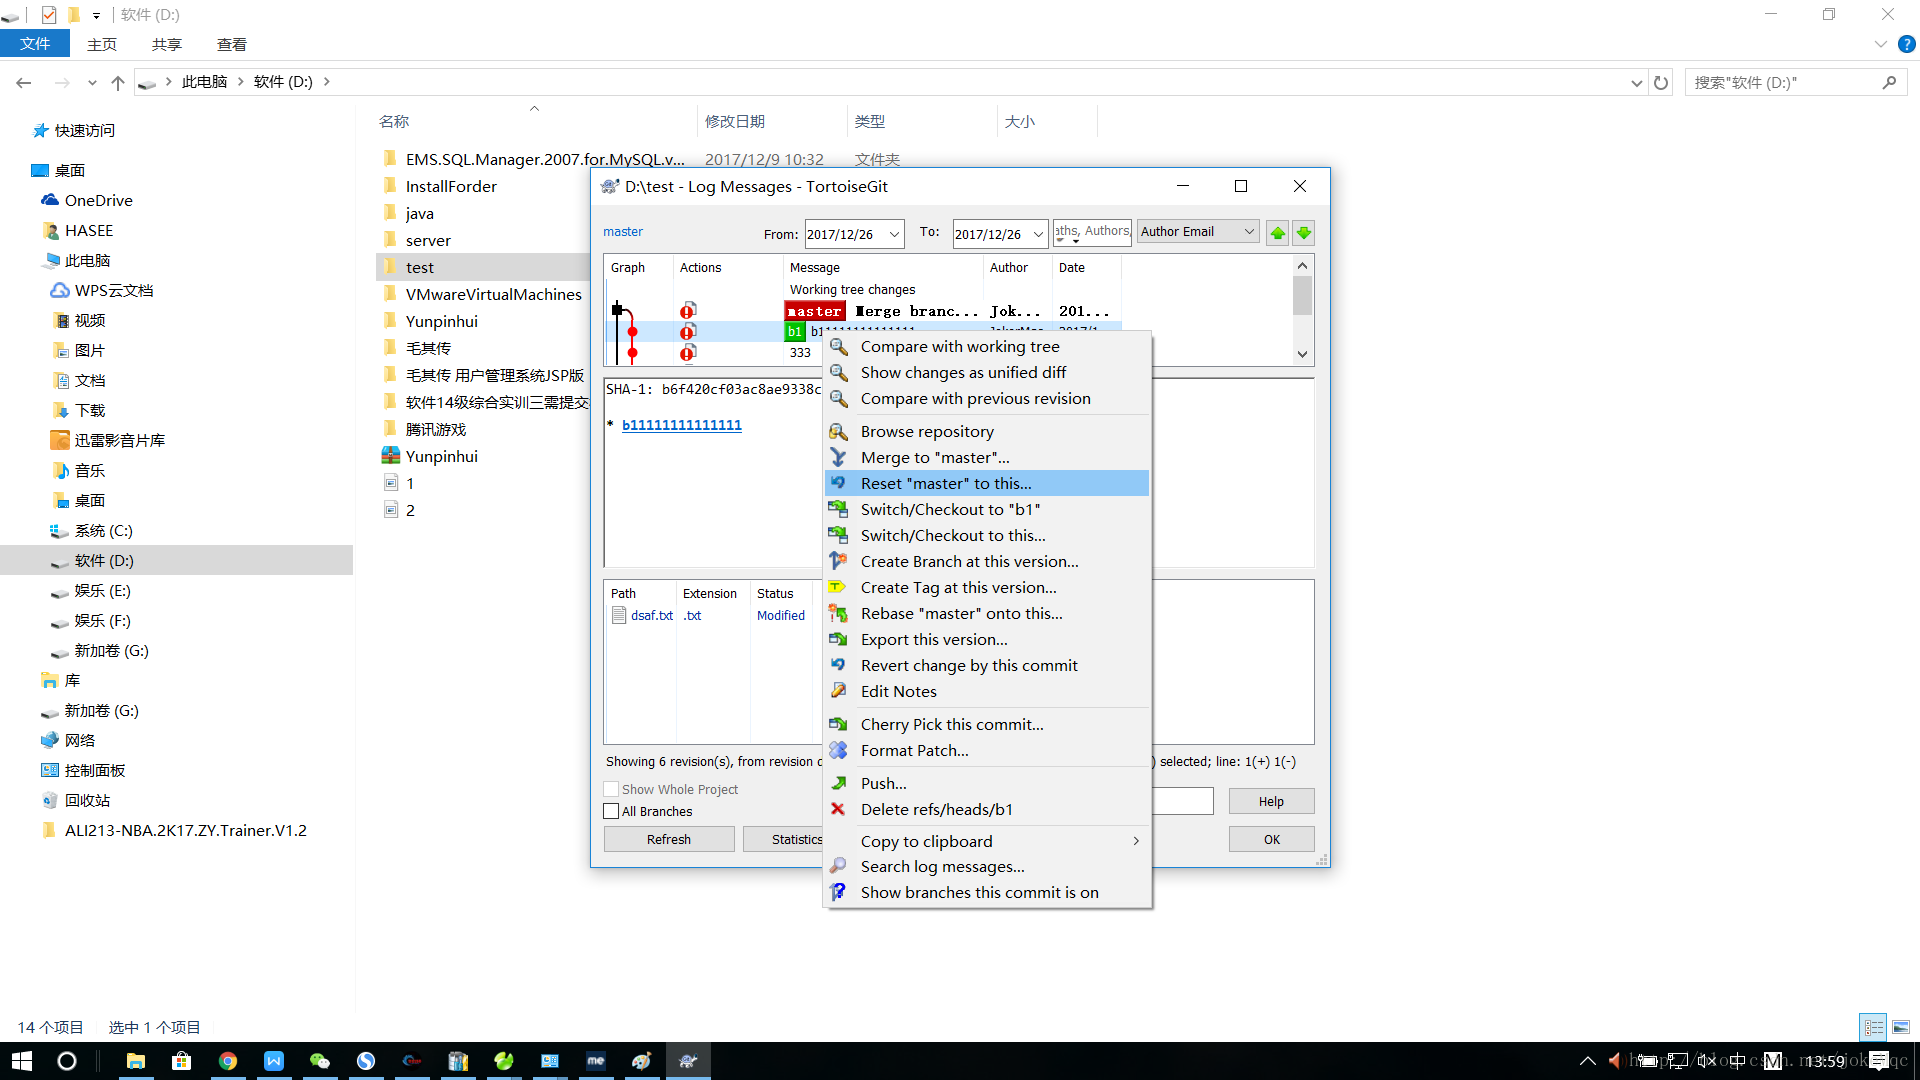Select dsaf.txt in the changed files list
Viewport: 1920px width, 1080px height.
click(651, 615)
